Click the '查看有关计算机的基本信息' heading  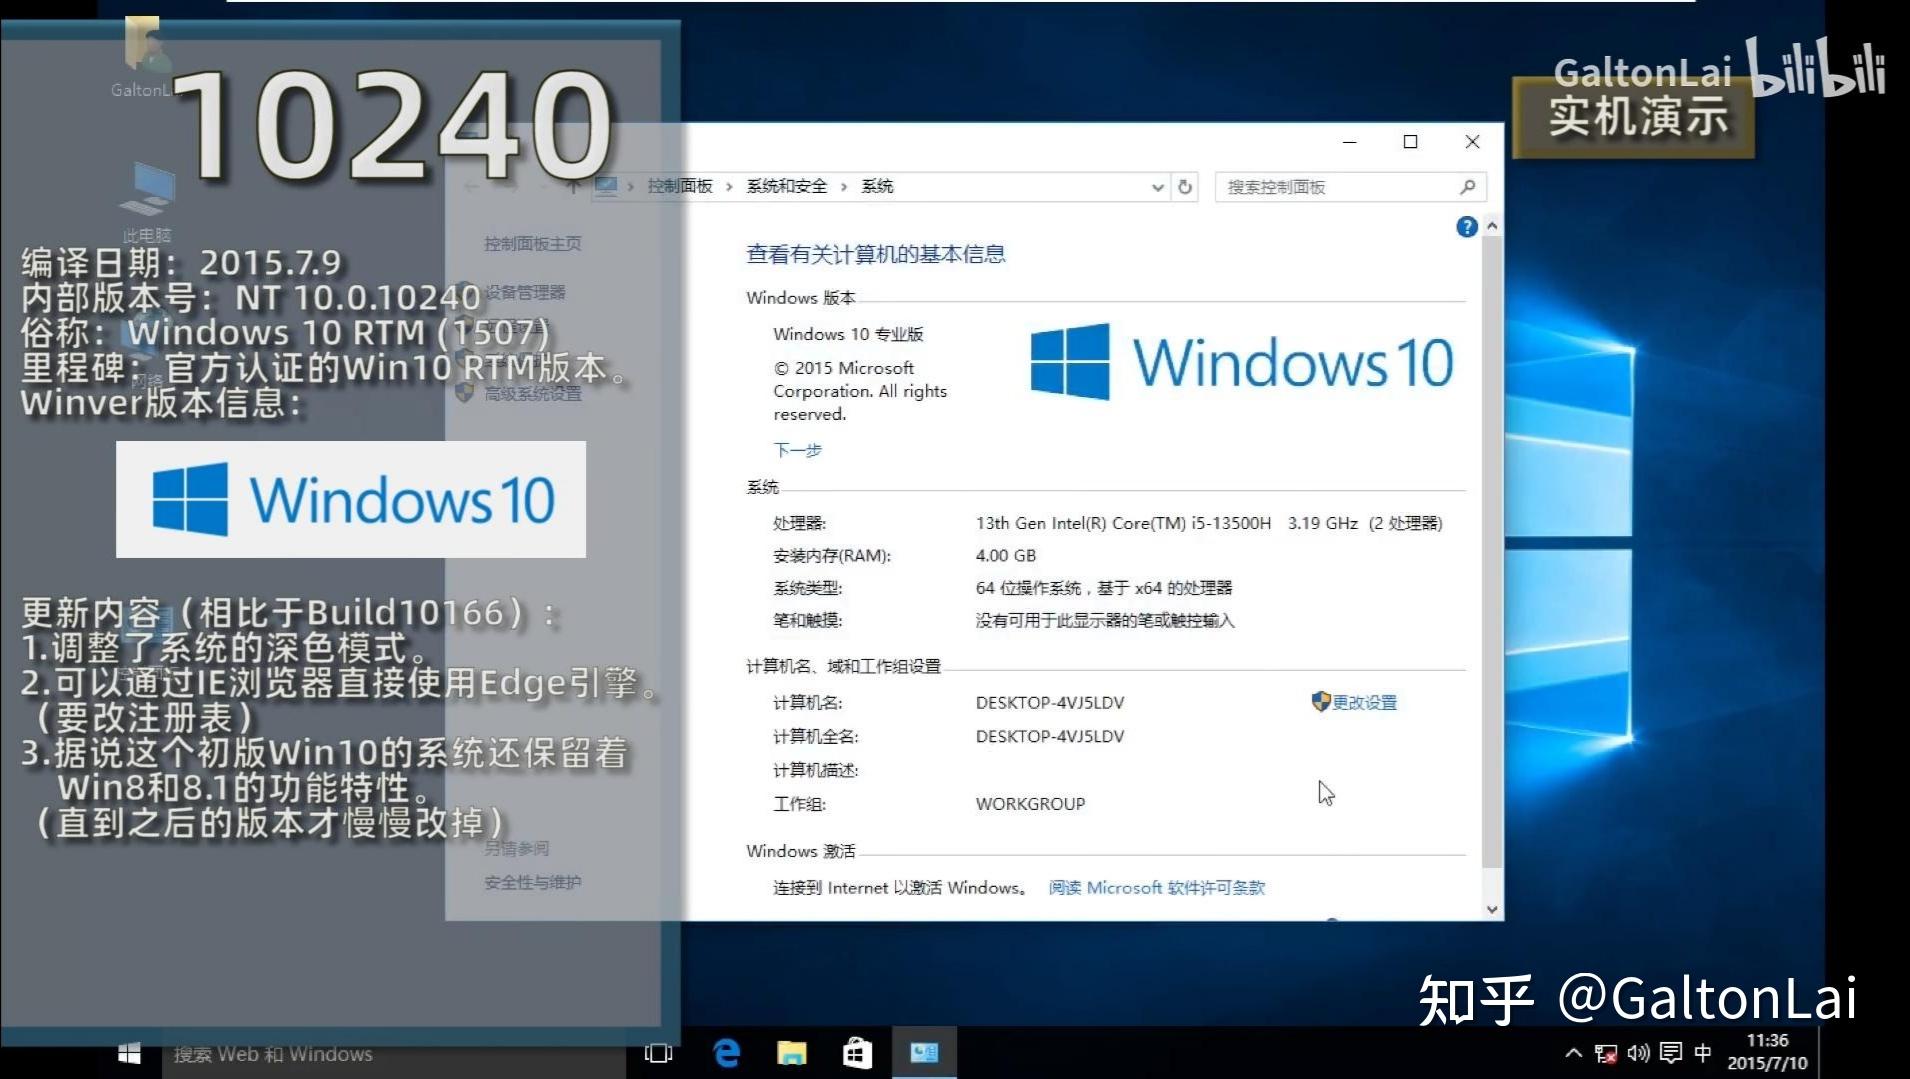coord(876,255)
